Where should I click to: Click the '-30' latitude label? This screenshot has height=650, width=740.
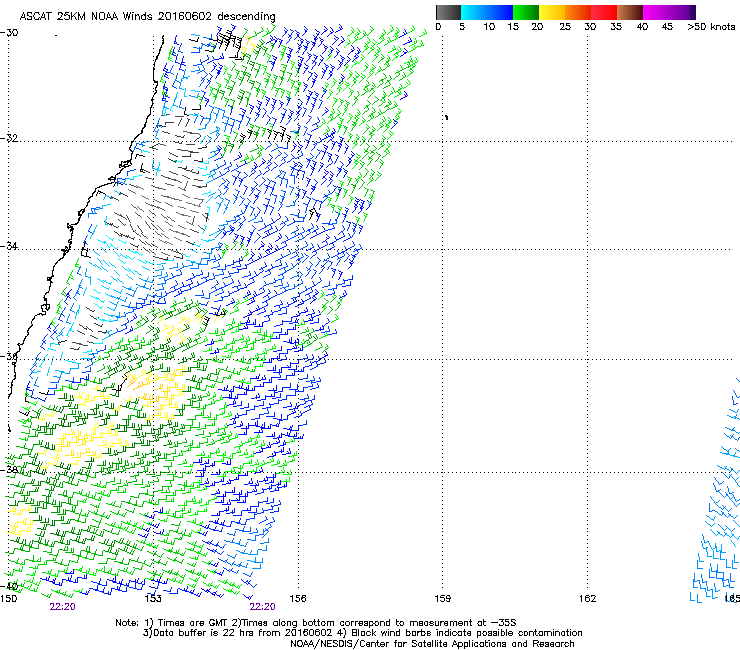tap(9, 33)
